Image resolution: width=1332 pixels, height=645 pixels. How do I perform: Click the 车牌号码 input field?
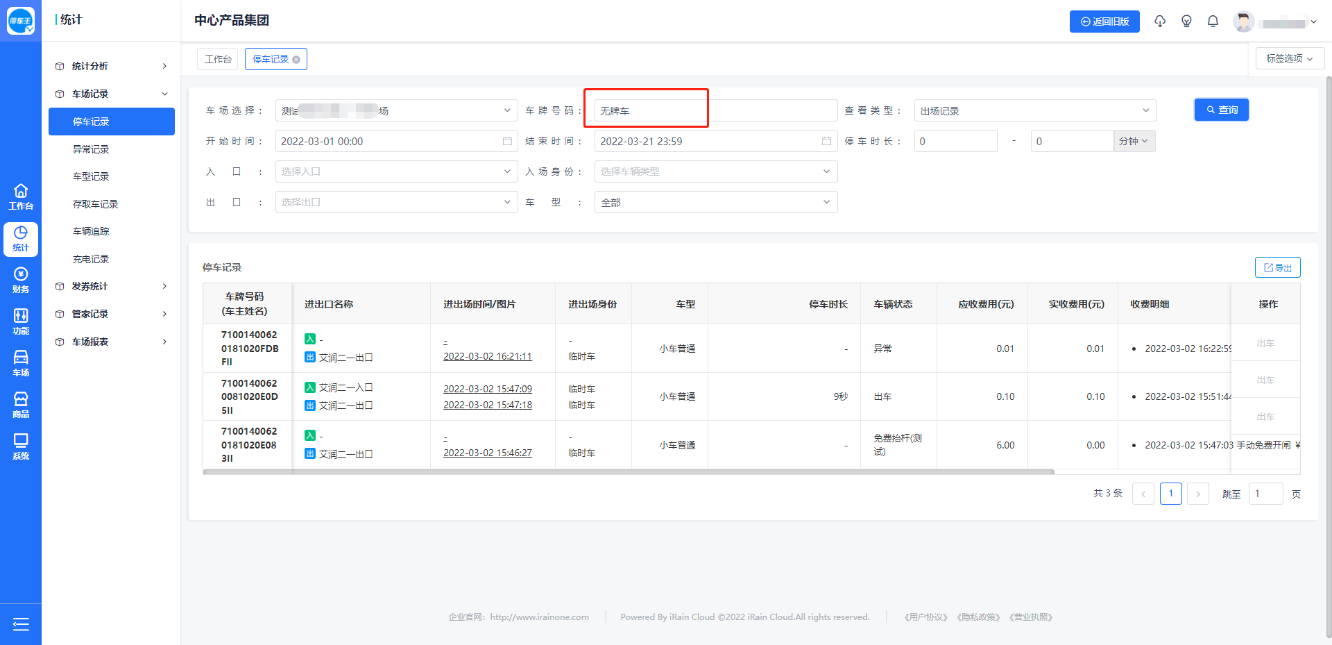pos(715,111)
